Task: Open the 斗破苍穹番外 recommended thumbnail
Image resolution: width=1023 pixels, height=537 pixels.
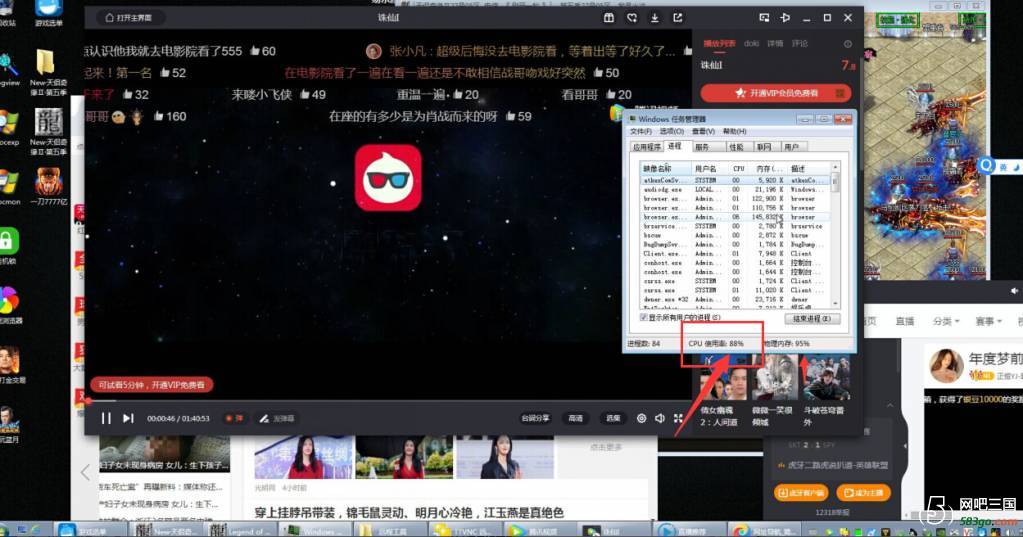Action: 826,378
